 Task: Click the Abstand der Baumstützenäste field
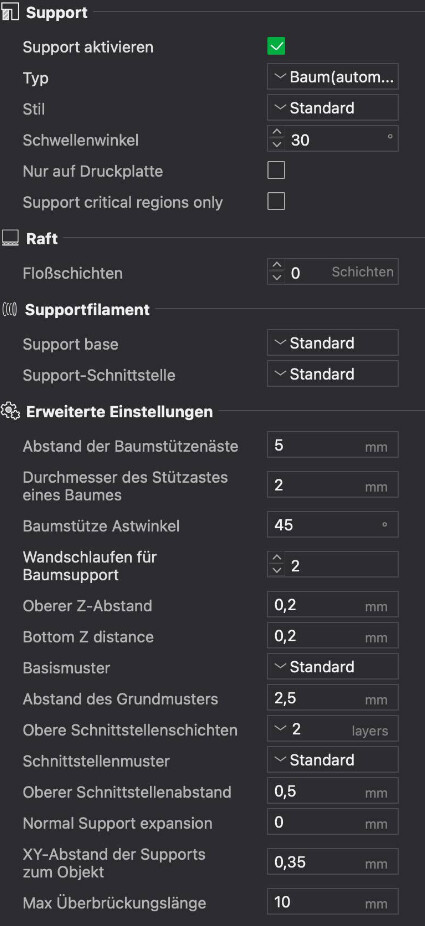click(333, 445)
